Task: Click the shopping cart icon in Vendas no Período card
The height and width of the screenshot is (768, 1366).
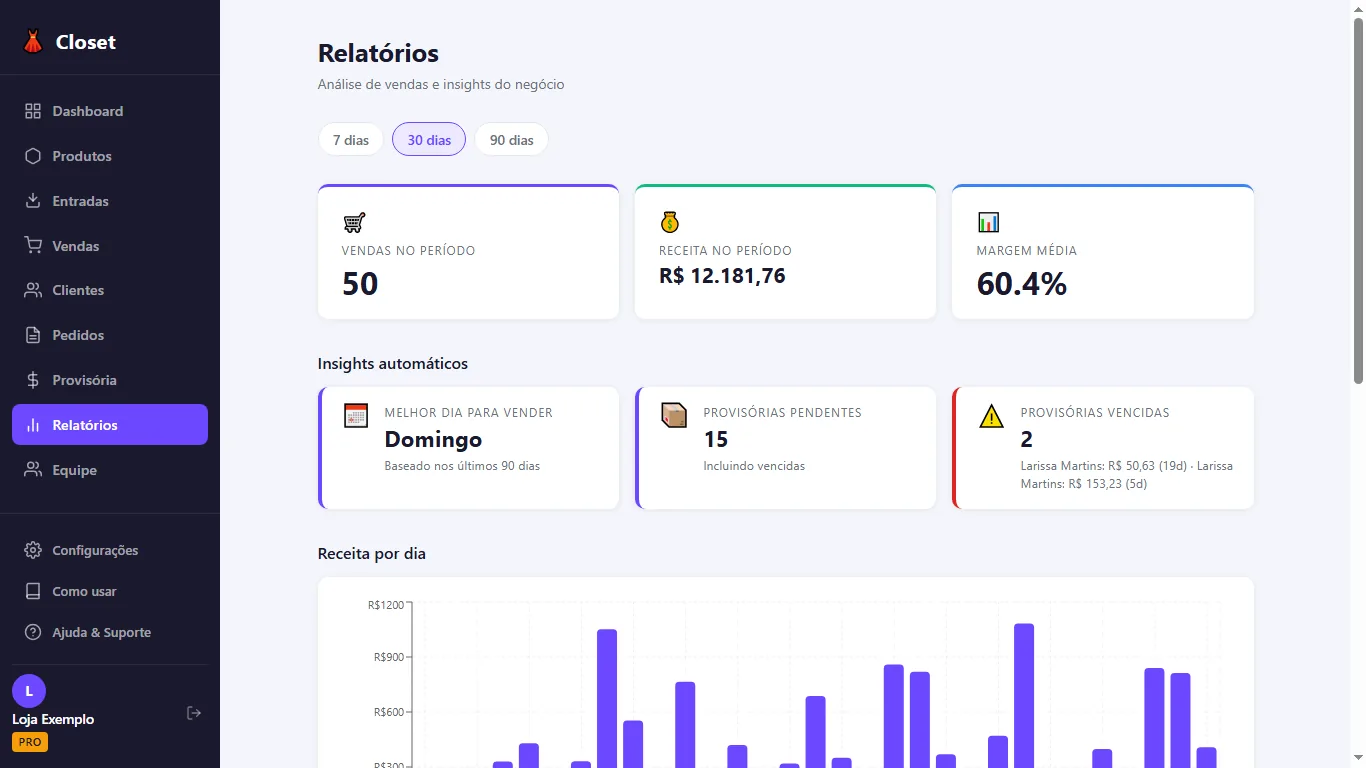Action: 354,222
